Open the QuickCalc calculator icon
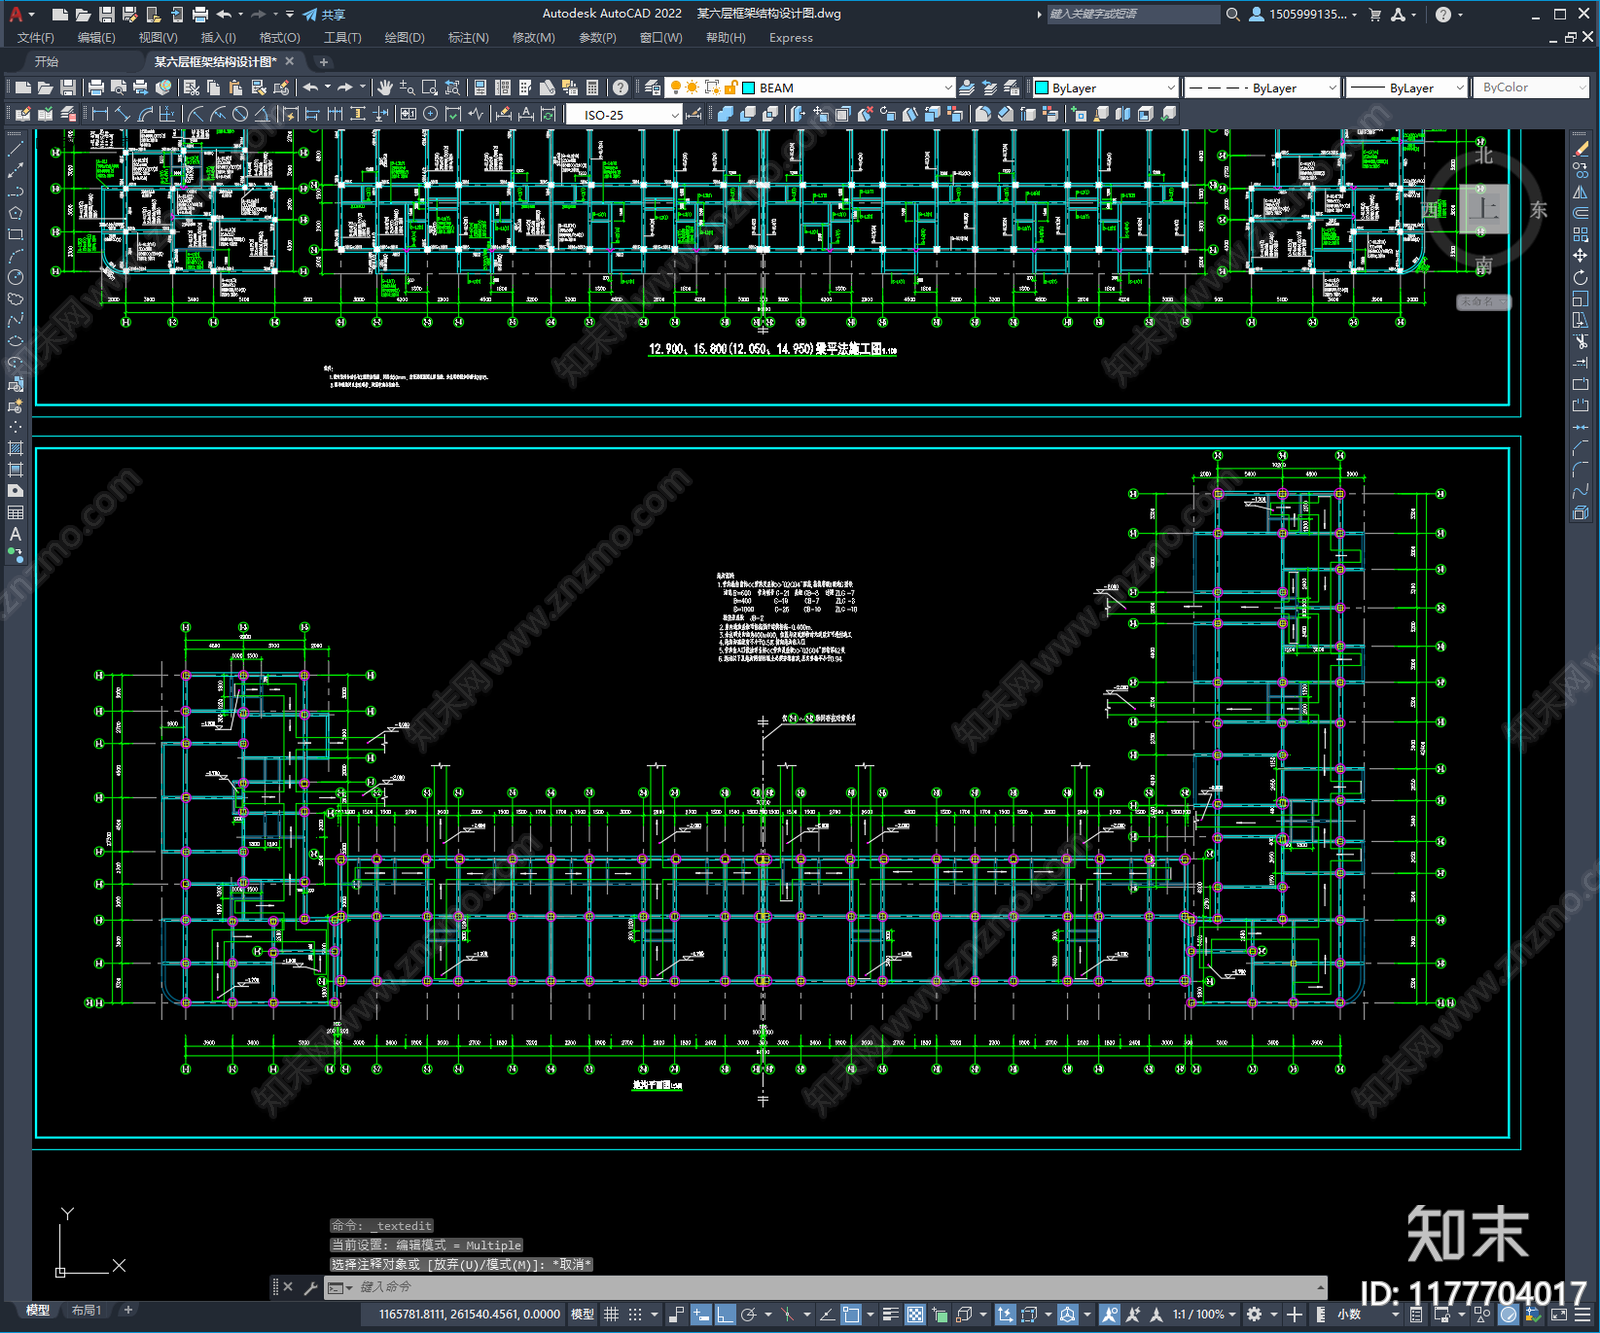The width and height of the screenshot is (1600, 1333). 592,88
